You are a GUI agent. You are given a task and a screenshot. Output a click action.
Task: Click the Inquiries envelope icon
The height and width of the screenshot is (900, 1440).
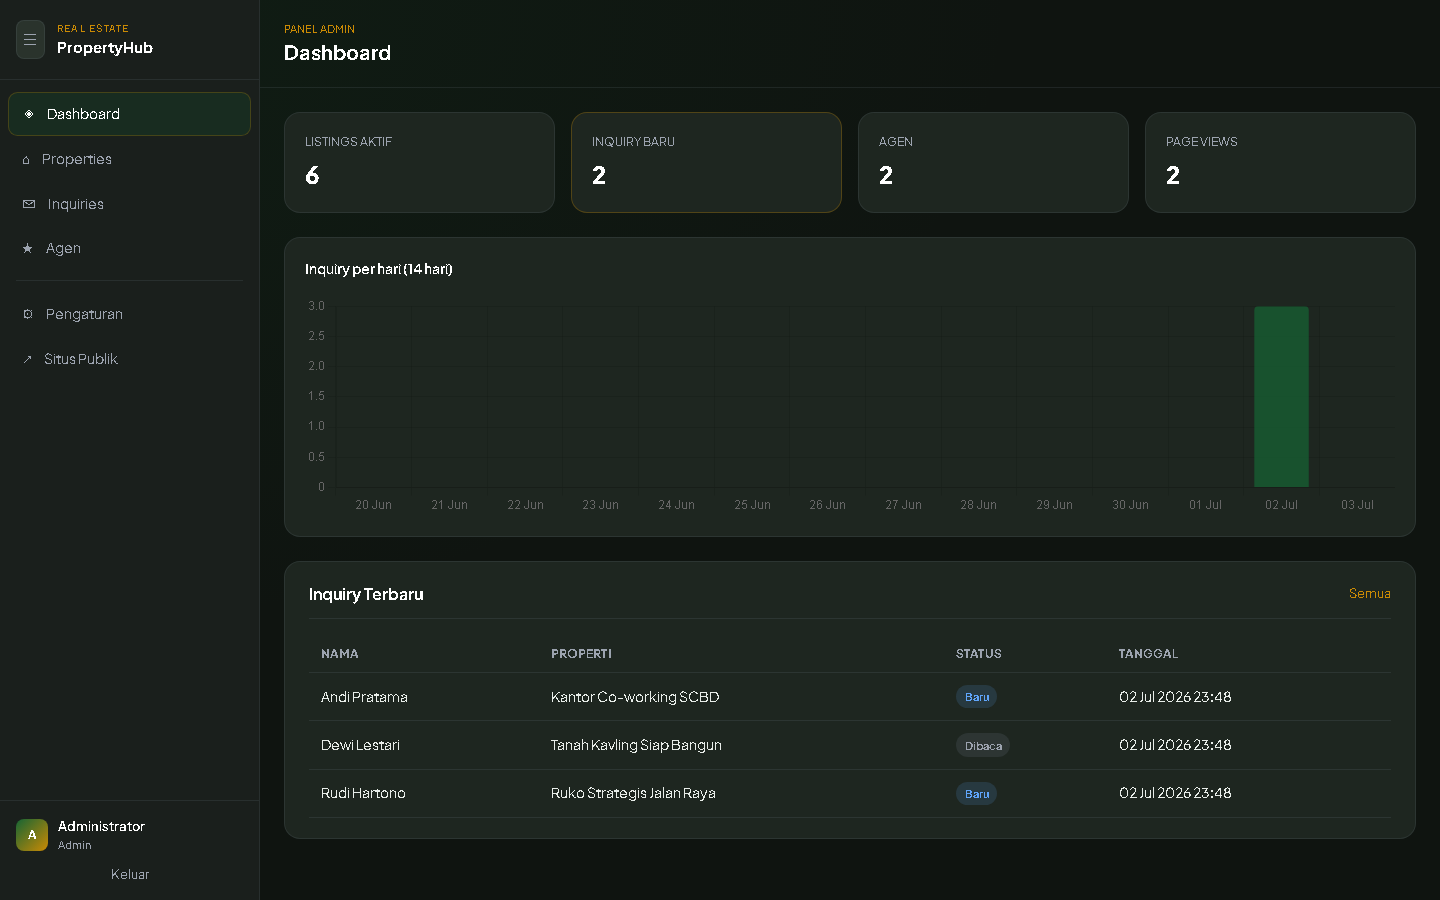[29, 204]
